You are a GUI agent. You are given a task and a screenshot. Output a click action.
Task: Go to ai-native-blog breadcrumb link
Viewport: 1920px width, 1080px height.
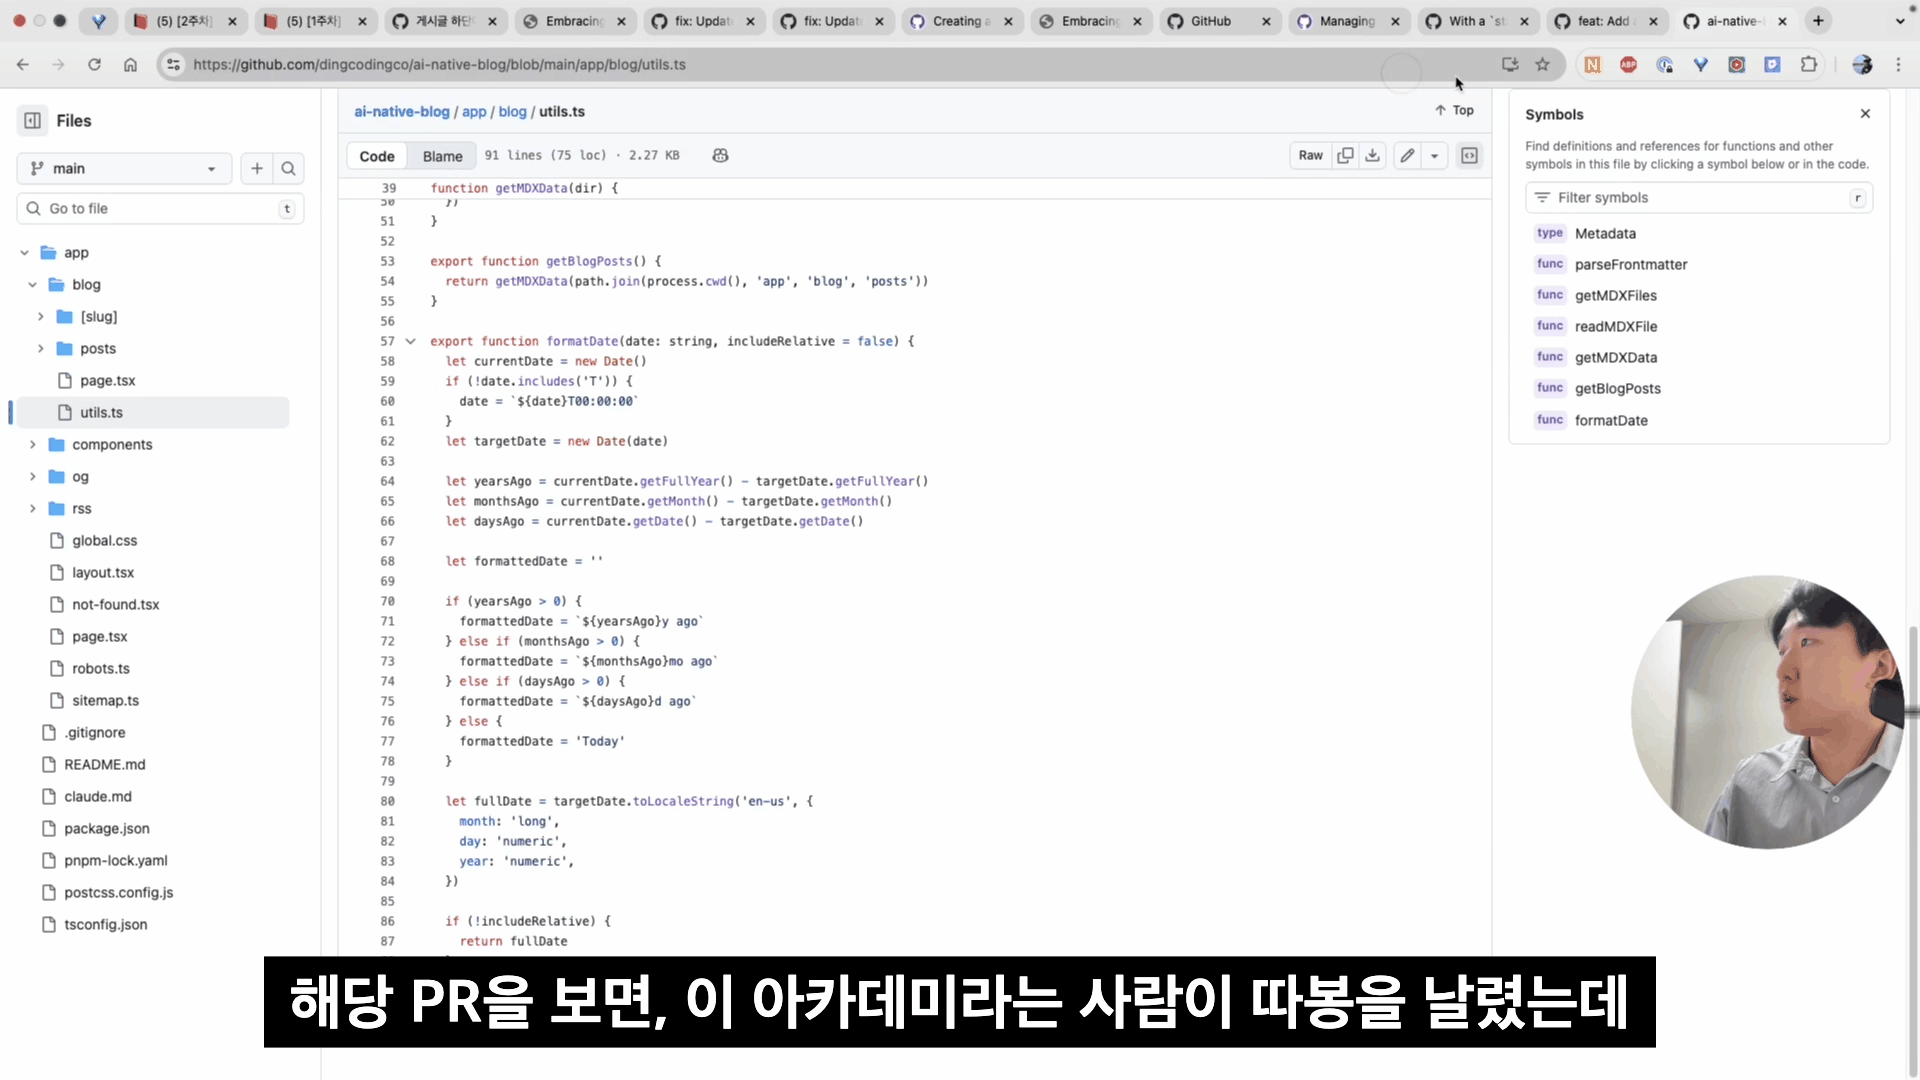coord(401,111)
